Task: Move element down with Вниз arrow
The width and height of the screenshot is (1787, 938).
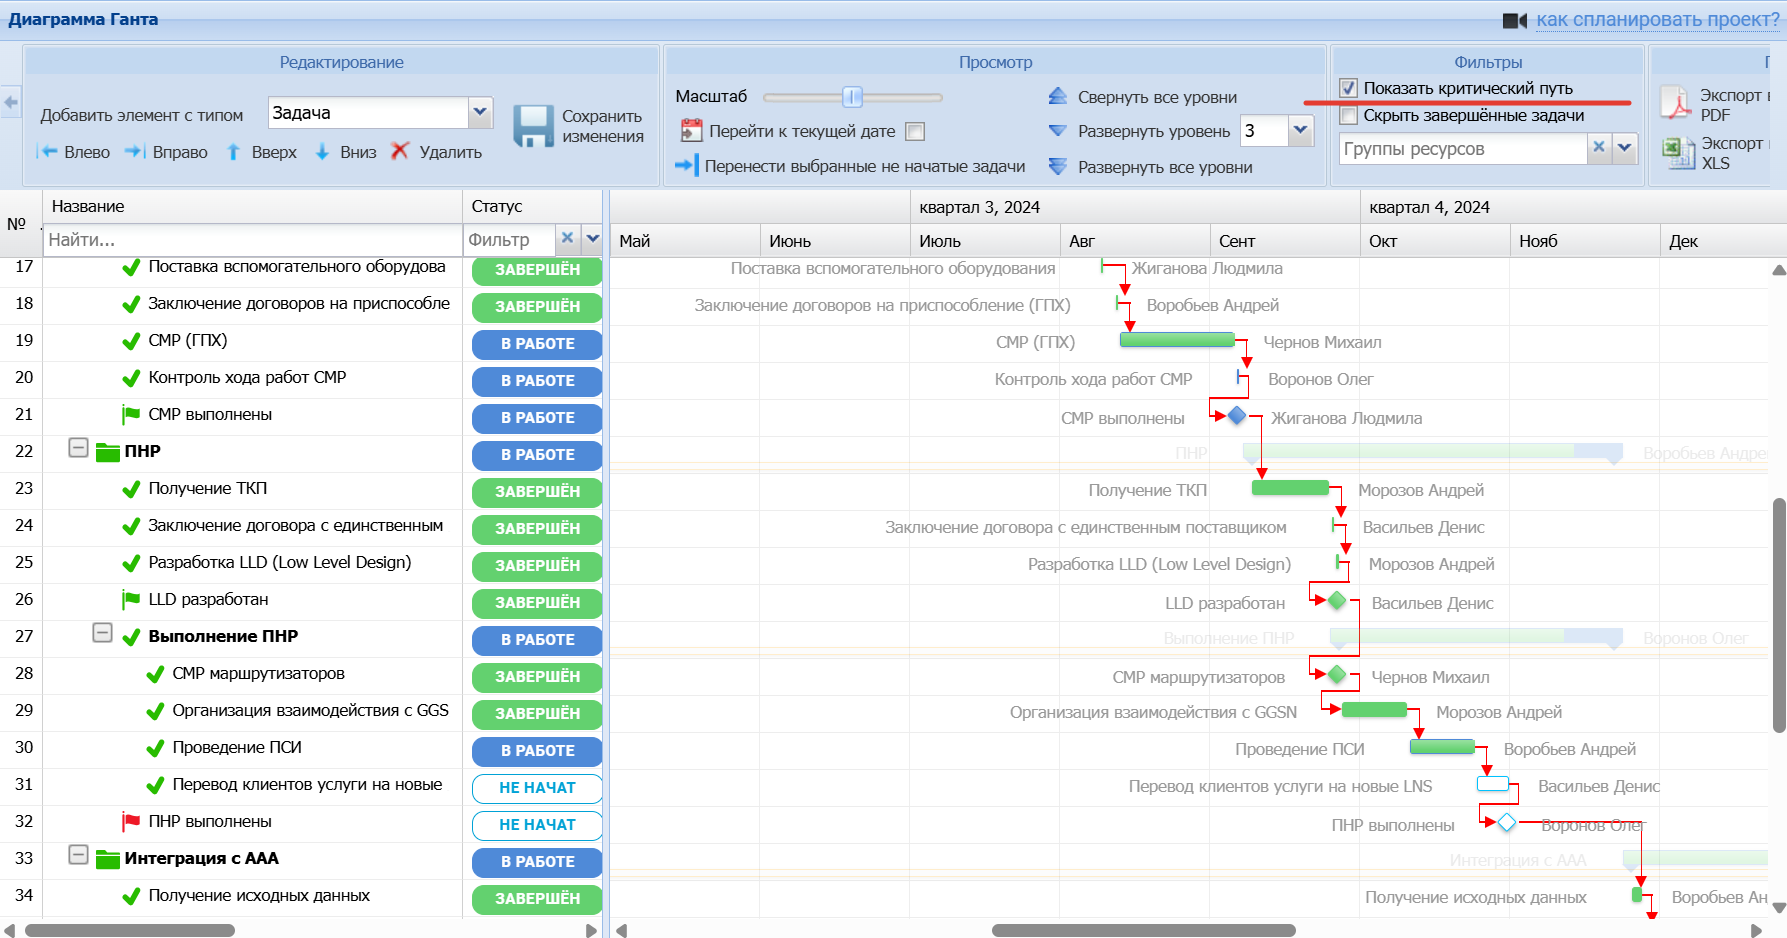Action: [322, 152]
